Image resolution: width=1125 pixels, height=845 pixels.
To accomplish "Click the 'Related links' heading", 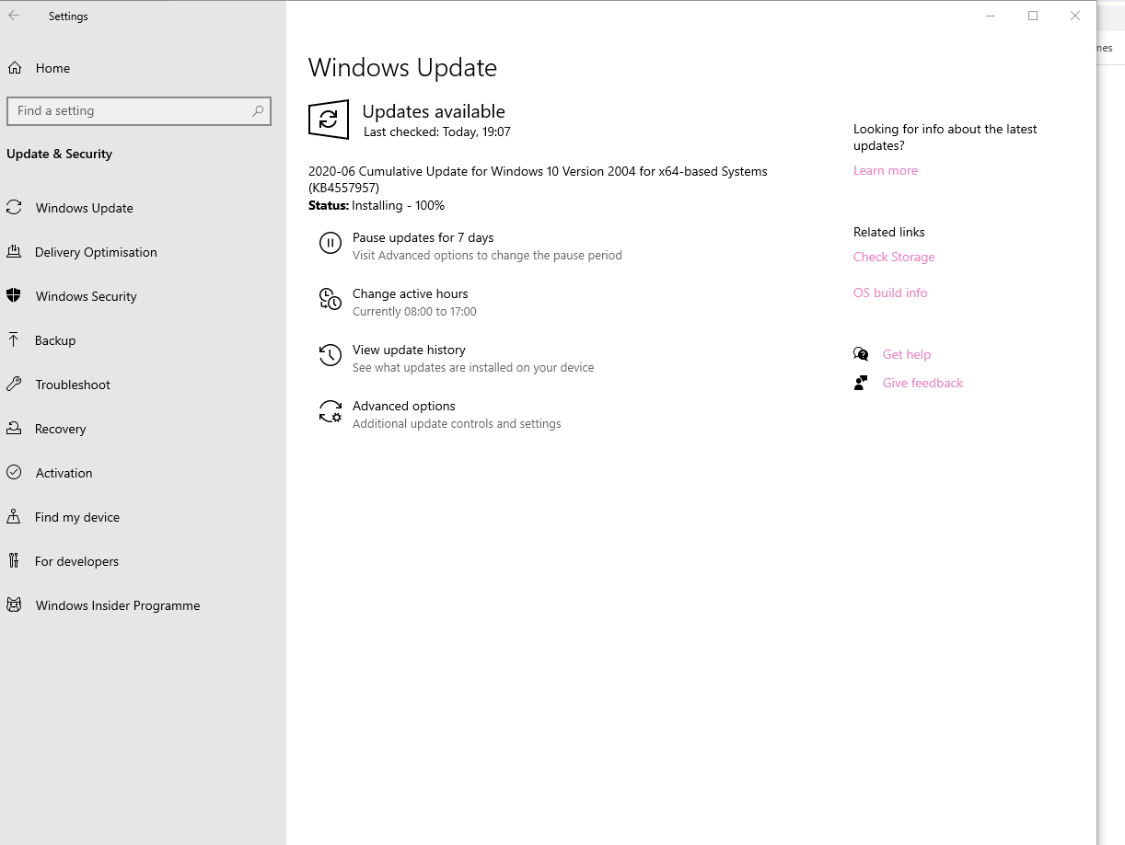I will (x=889, y=232).
